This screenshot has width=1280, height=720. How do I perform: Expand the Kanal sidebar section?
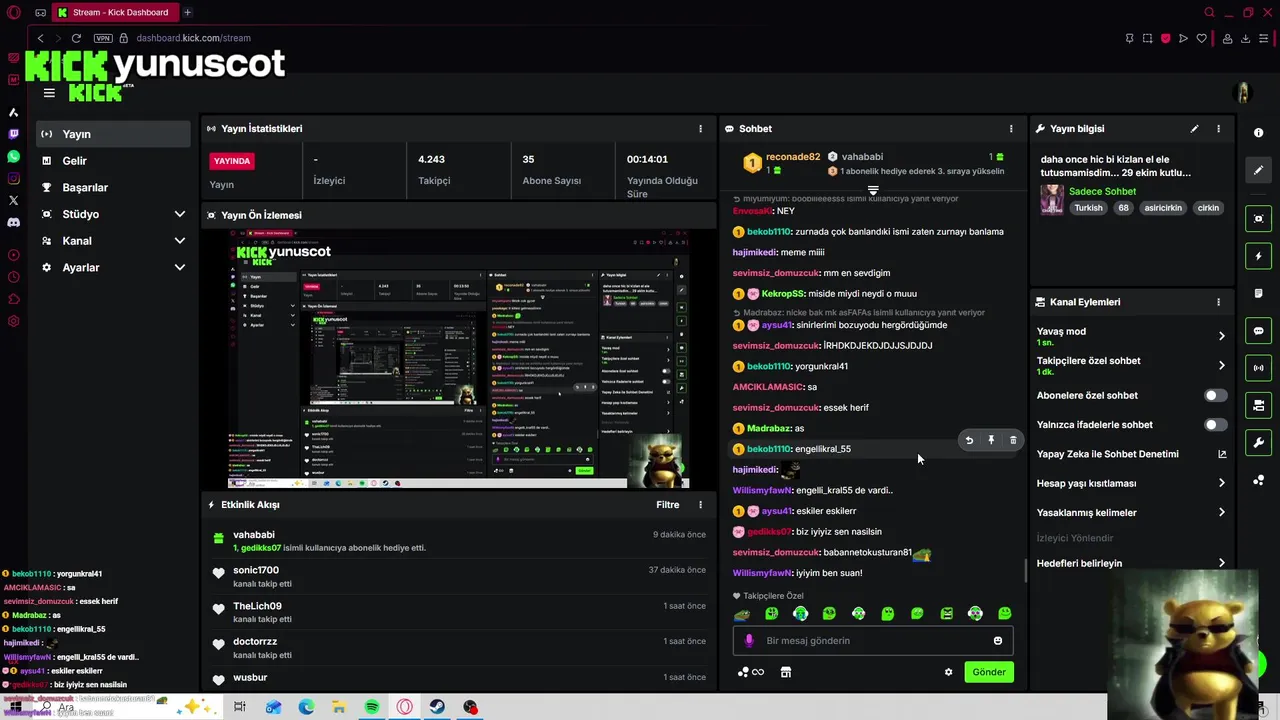(180, 241)
